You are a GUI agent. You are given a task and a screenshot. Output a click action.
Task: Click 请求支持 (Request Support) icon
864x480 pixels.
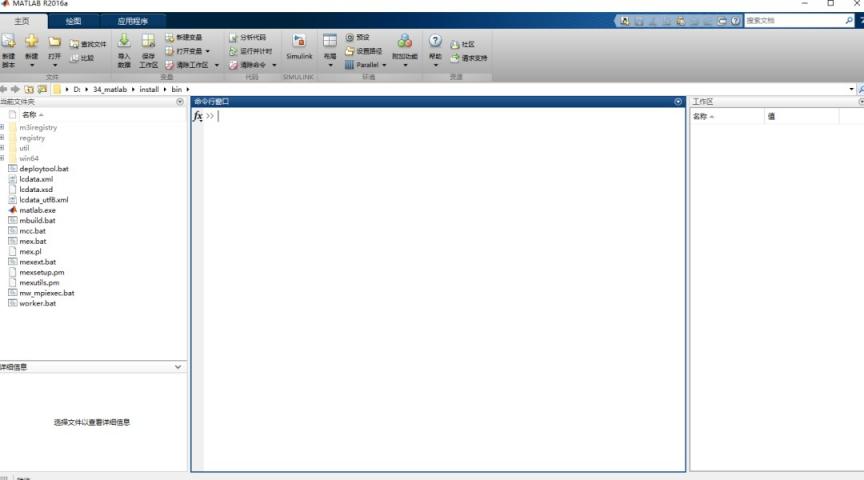point(455,58)
